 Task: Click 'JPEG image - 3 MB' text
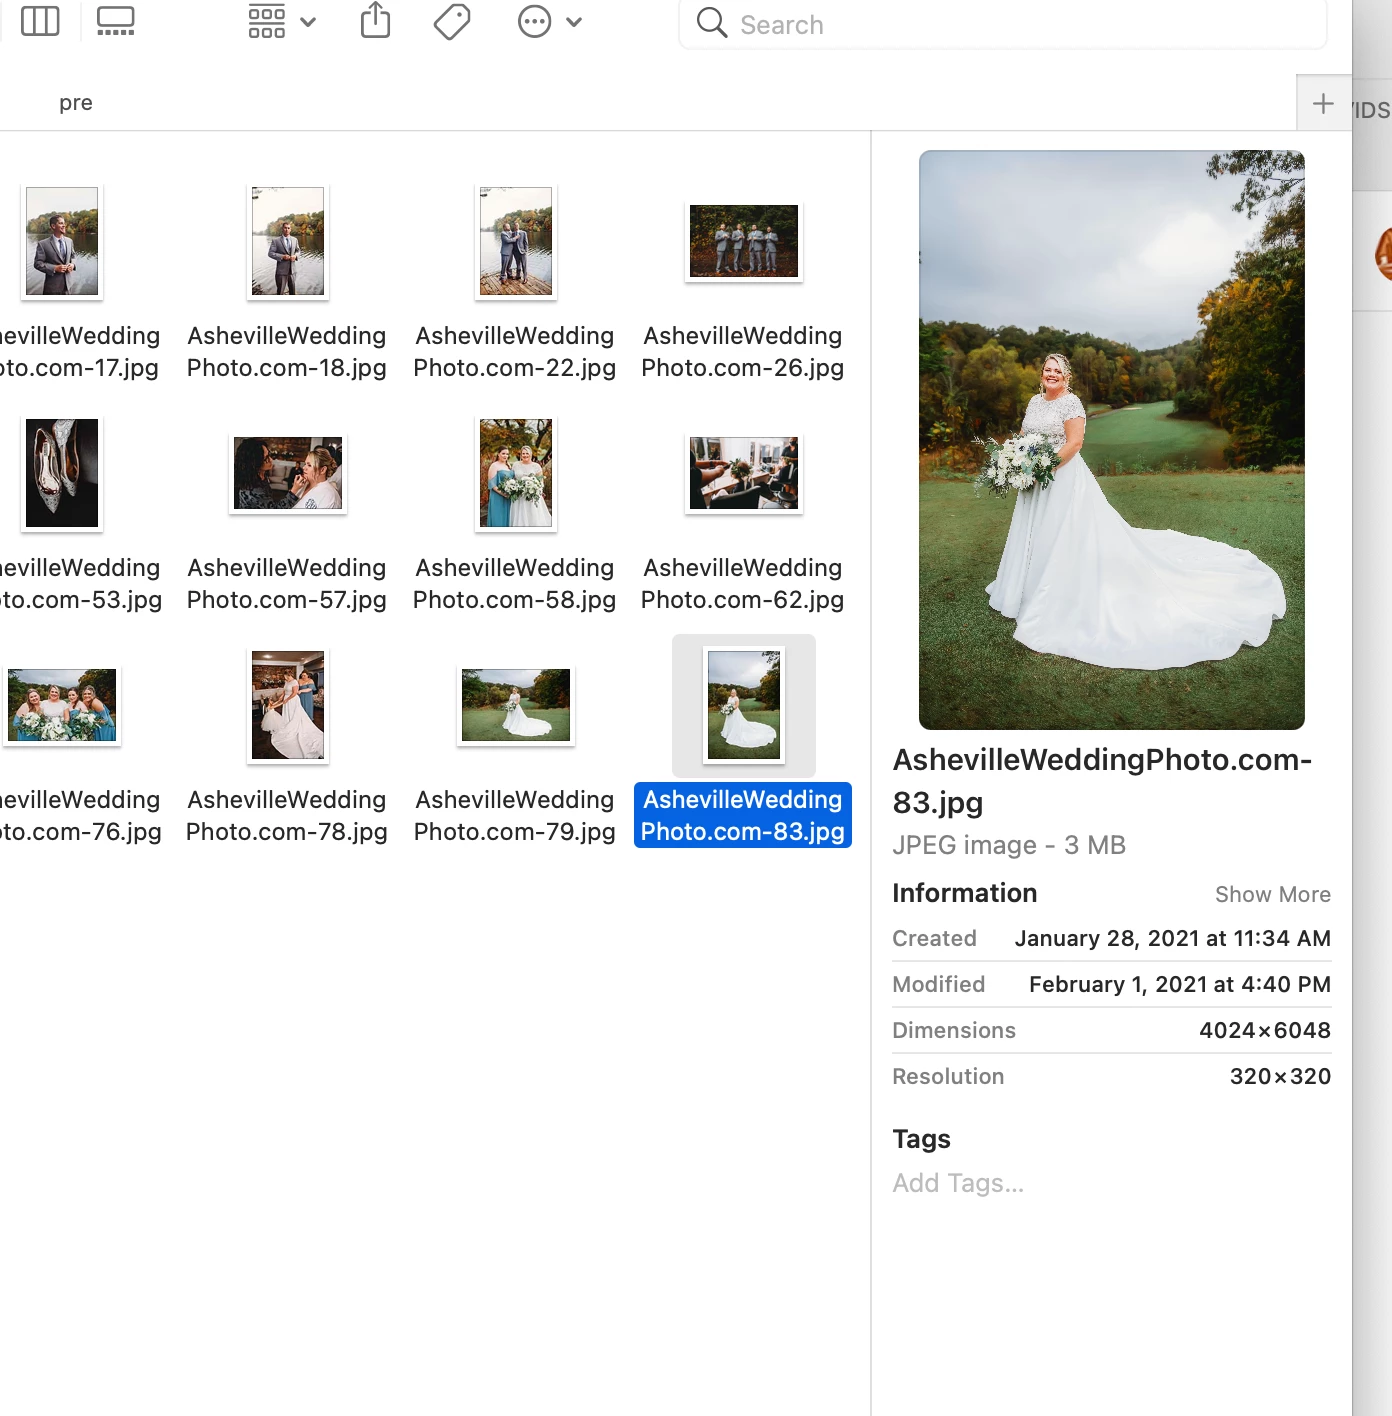[x=1009, y=846]
